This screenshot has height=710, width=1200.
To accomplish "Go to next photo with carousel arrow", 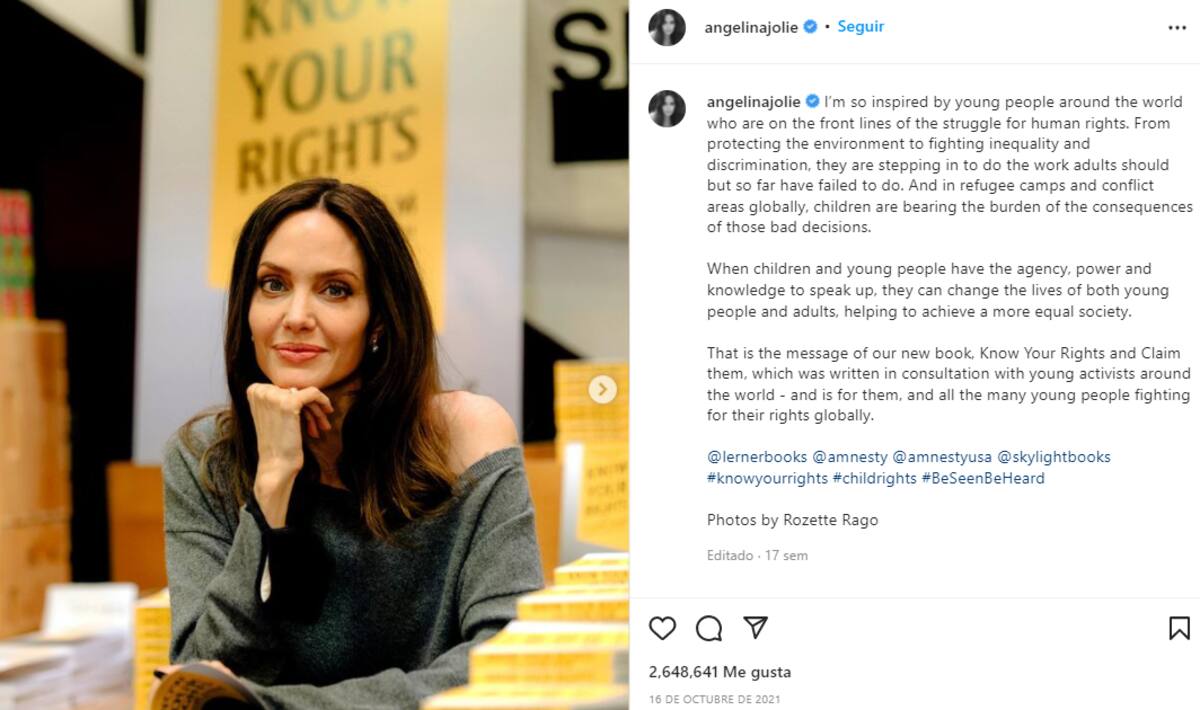I will coord(602,390).
